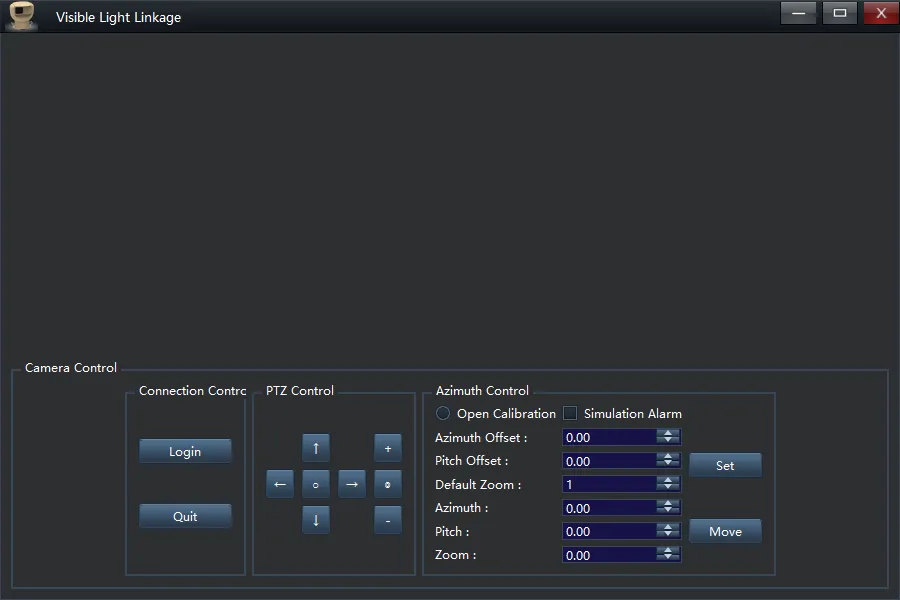This screenshot has height=600, width=900.
Task: Click the camera app icon in title bar
Action: tap(22, 16)
